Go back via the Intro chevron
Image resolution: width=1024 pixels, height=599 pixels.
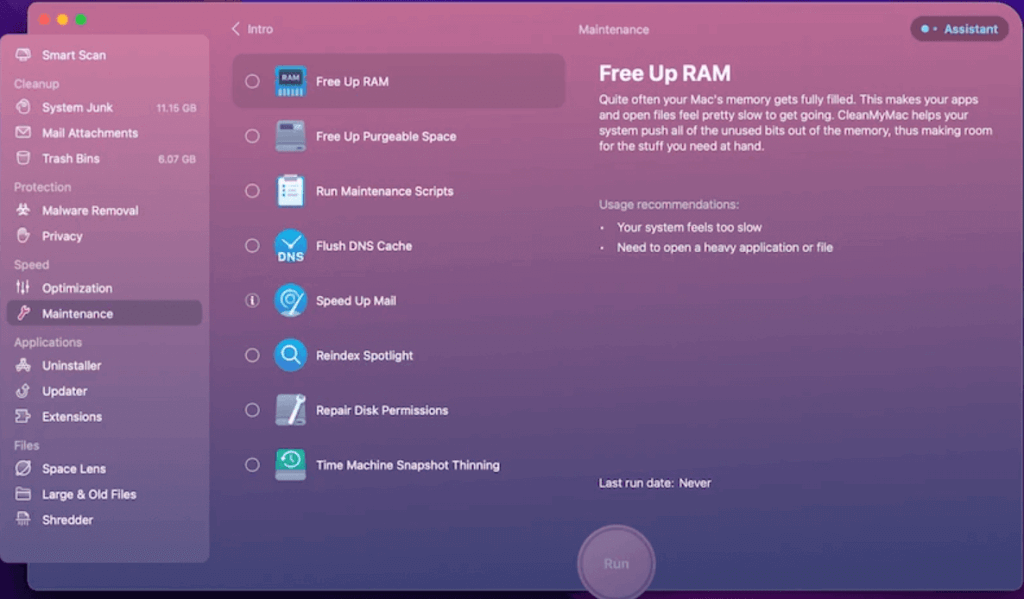tap(236, 29)
